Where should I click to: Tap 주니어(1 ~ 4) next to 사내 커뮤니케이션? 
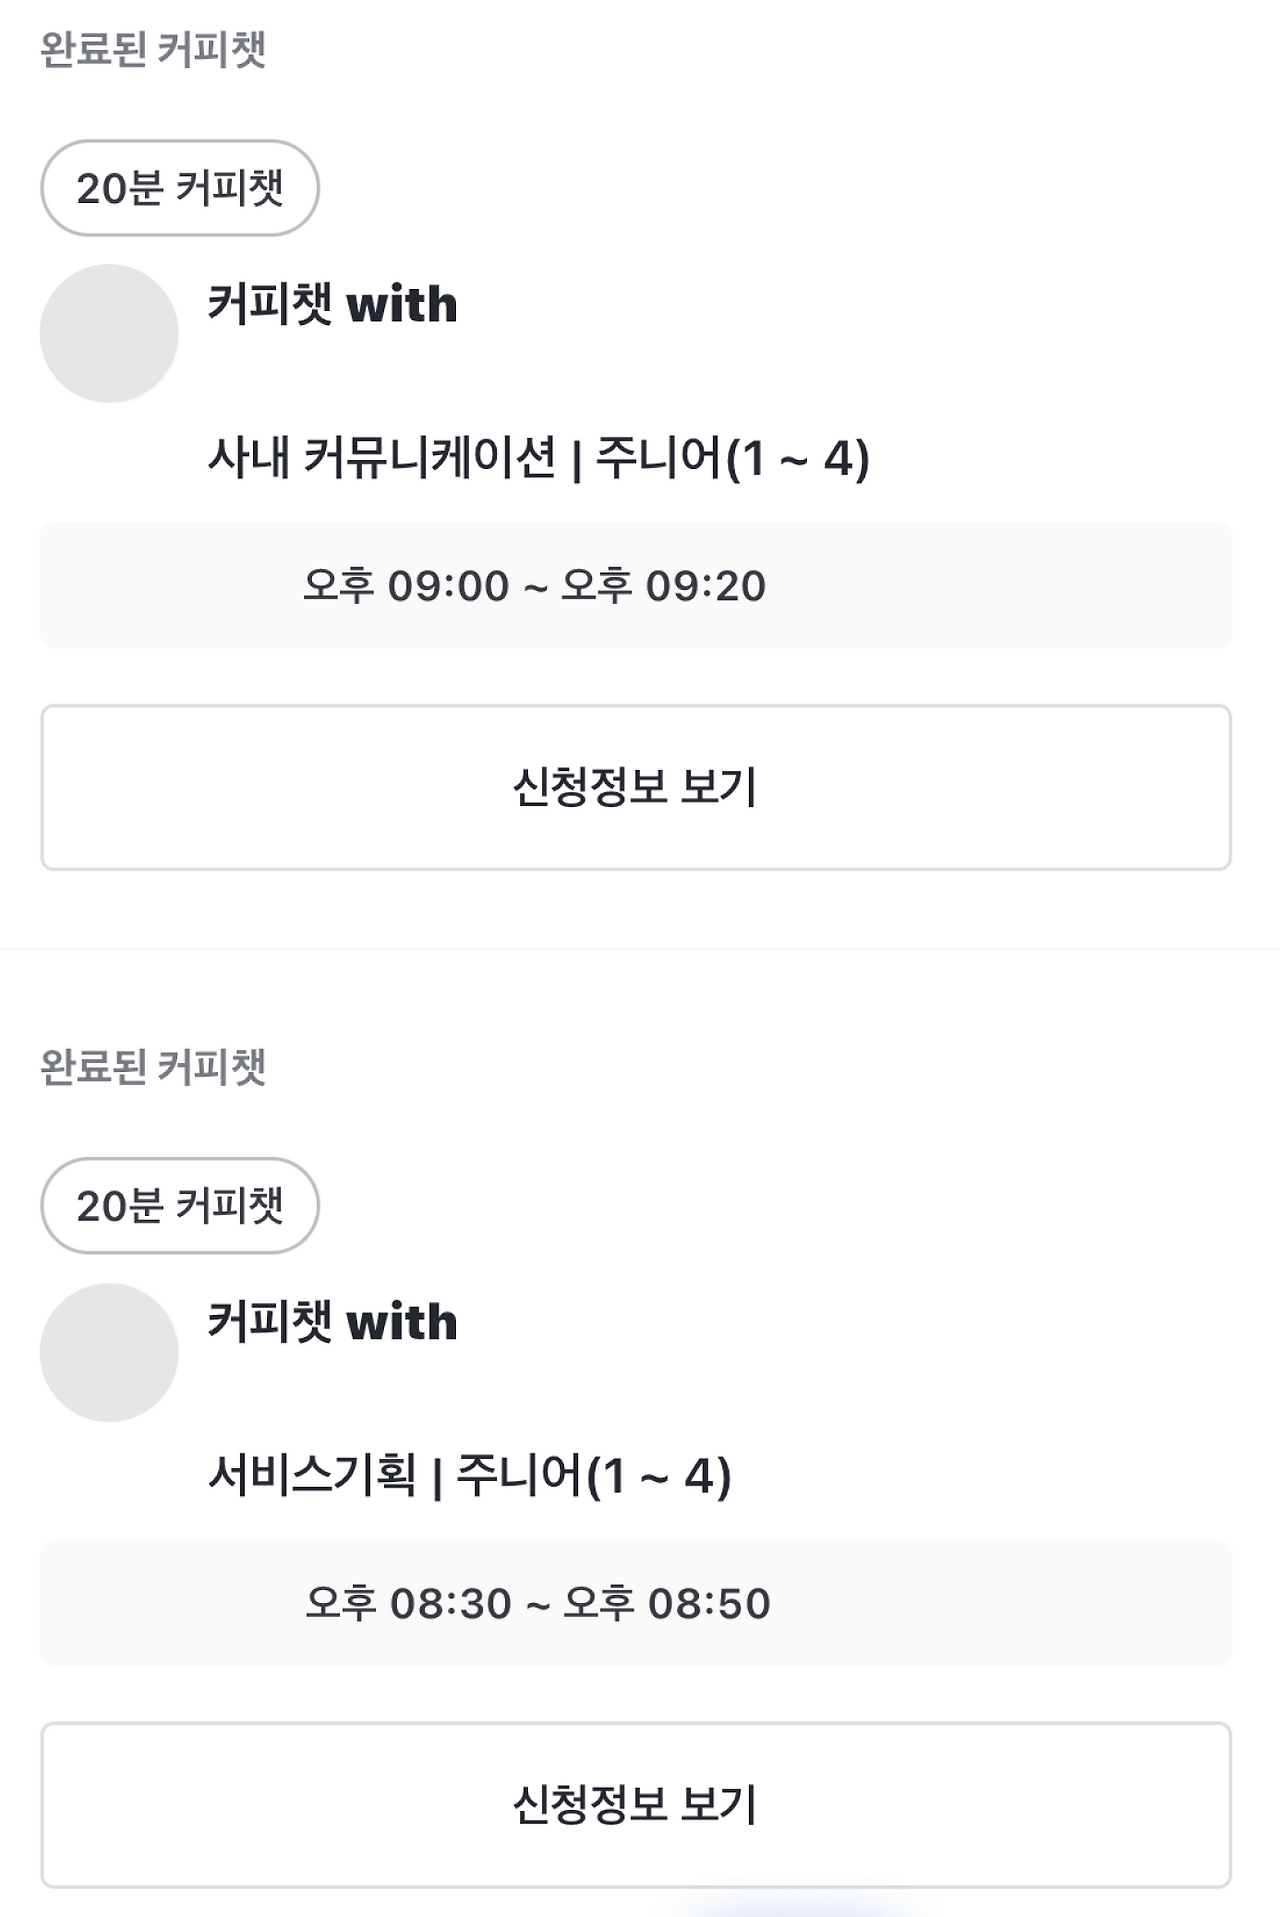(733, 458)
